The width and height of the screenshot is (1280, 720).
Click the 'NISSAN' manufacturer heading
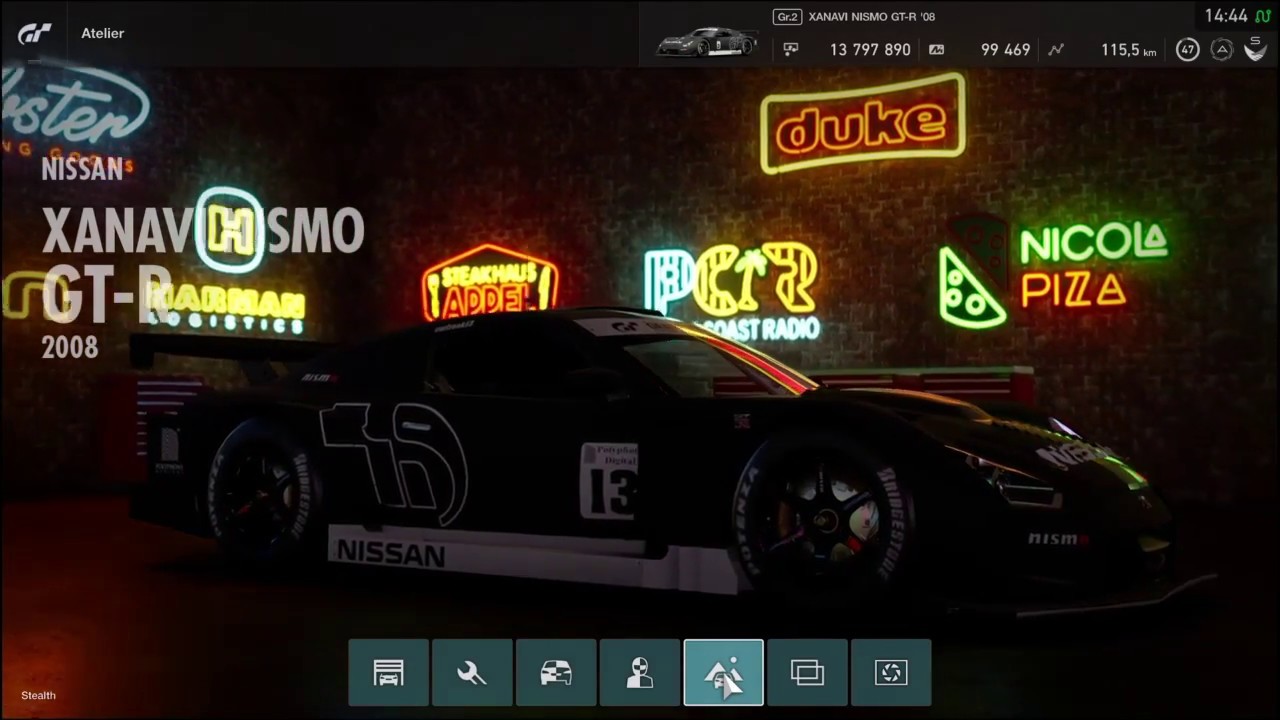pos(82,169)
